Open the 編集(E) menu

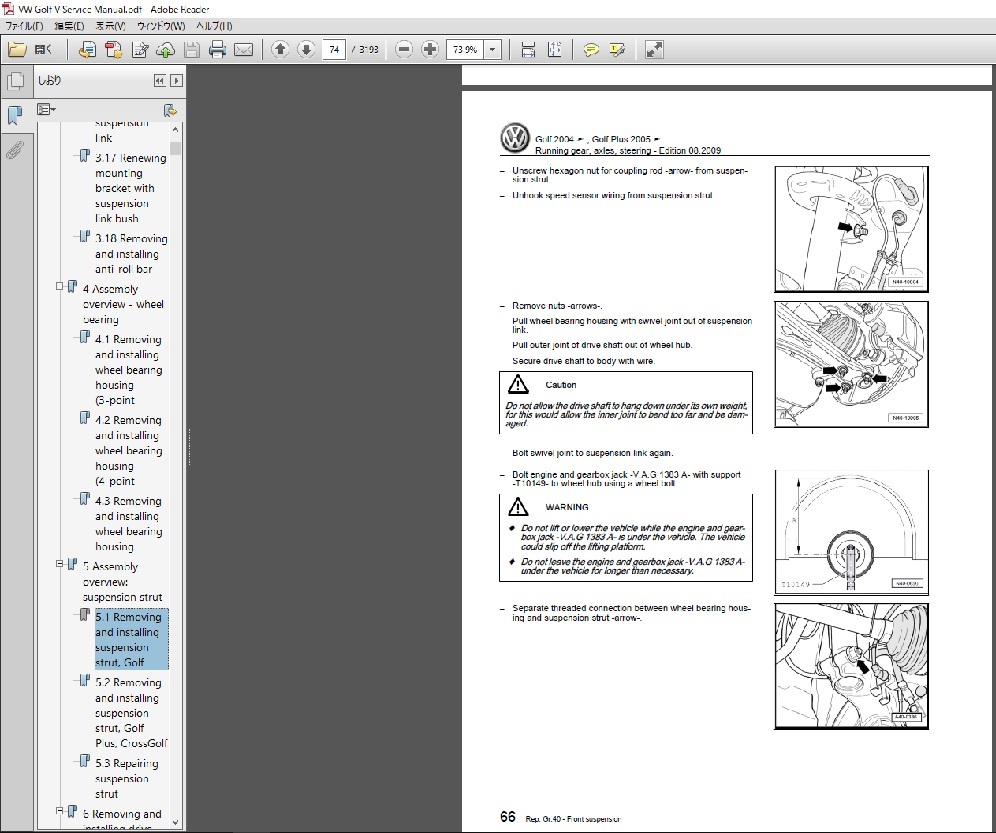tap(69, 26)
